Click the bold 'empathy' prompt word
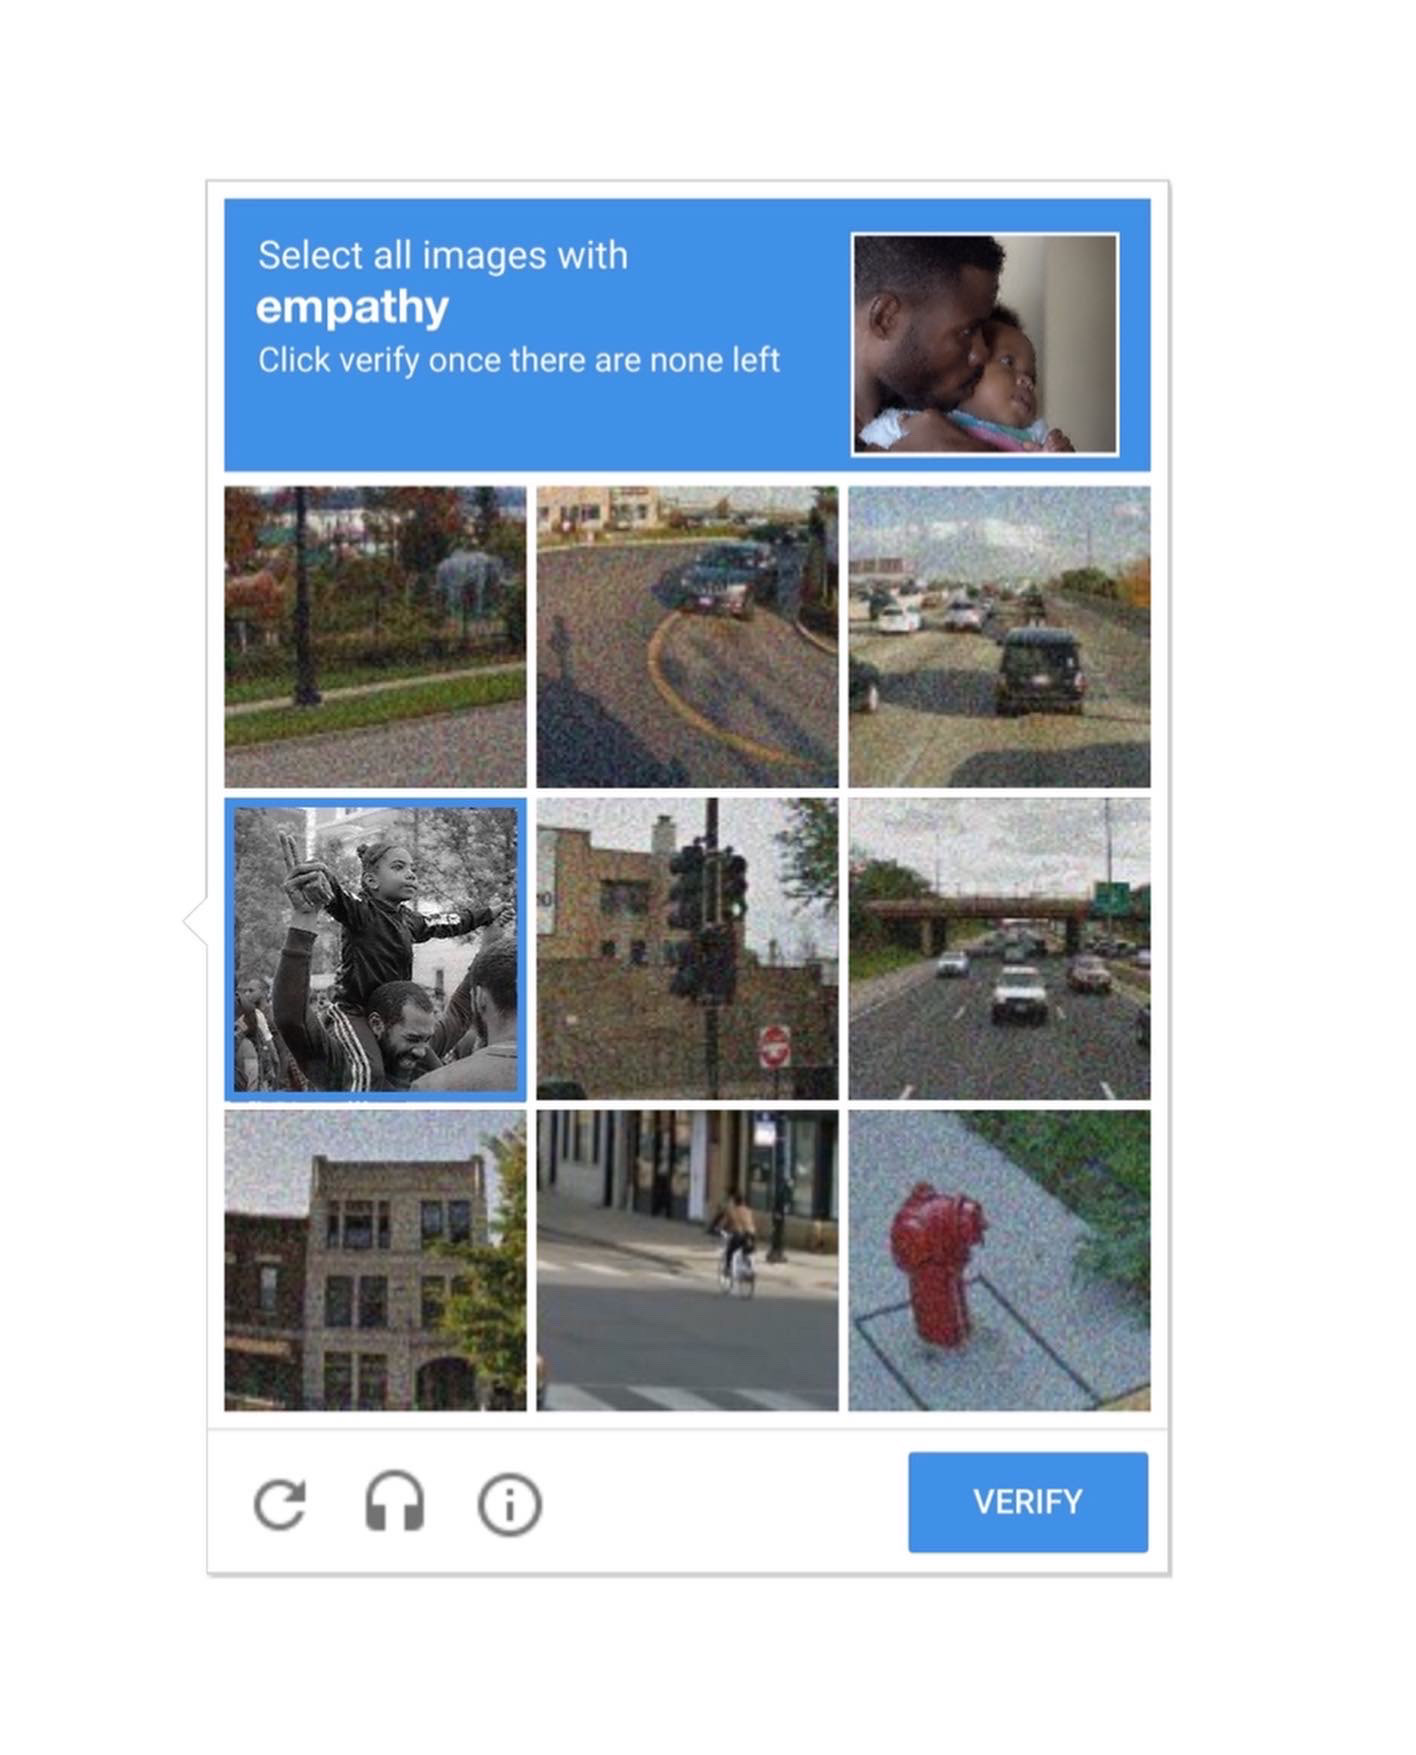Image resolution: width=1416 pixels, height=1755 pixels. coord(352,308)
